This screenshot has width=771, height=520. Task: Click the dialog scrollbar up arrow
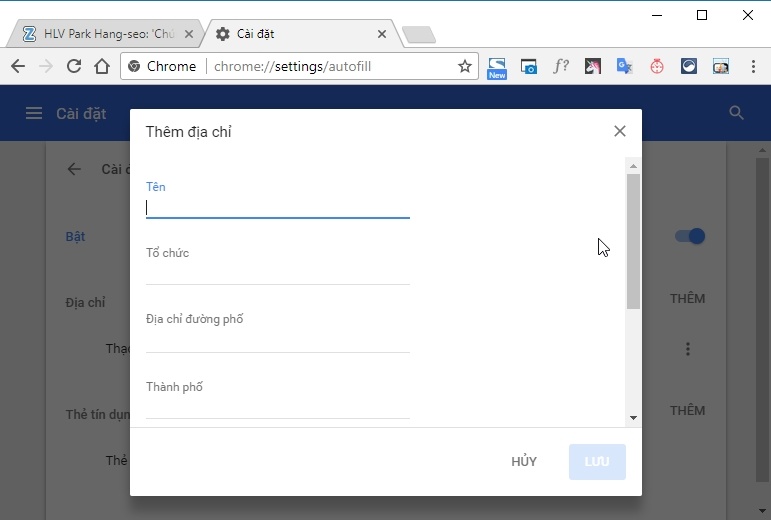(633, 166)
